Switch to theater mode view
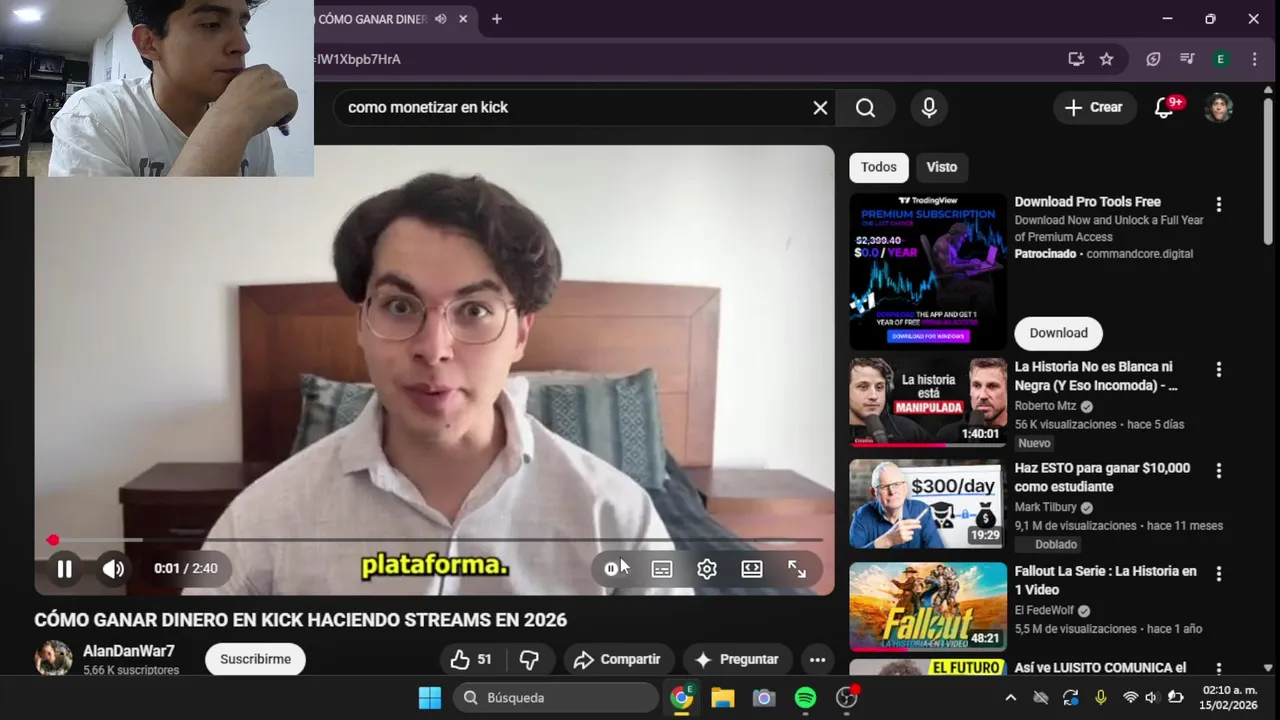Screen dimensions: 1280x720 tap(752, 569)
